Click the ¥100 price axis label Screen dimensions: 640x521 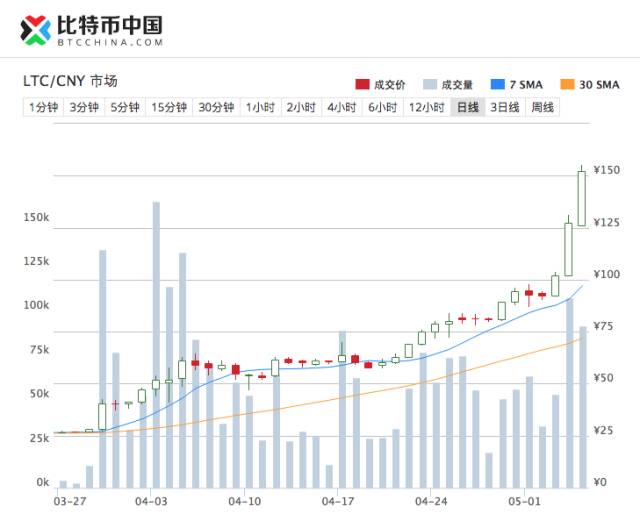click(607, 274)
